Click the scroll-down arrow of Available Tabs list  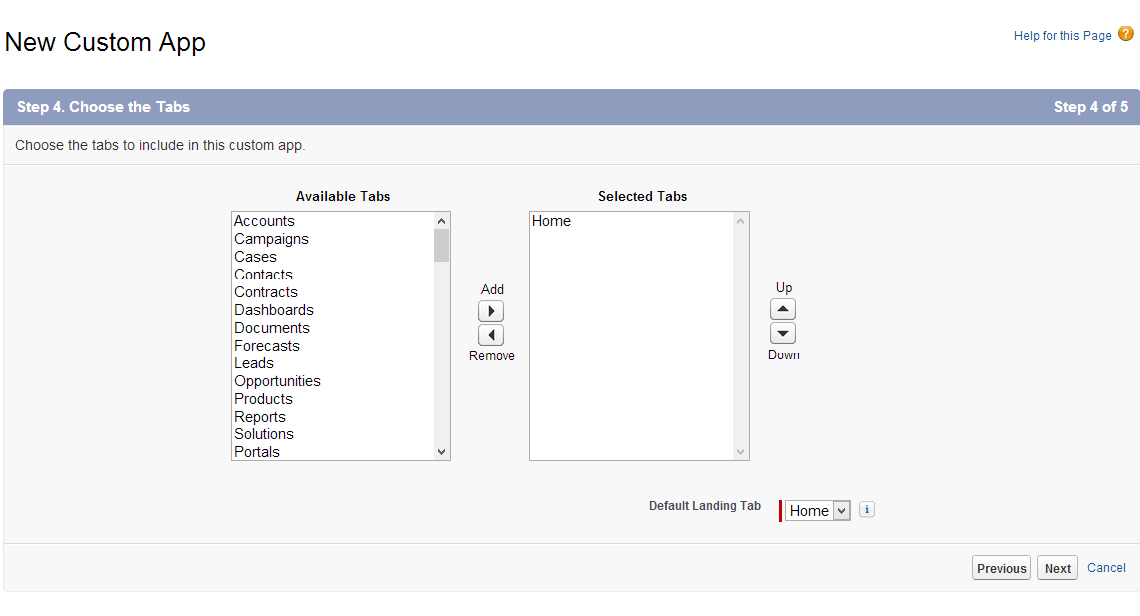(x=441, y=451)
